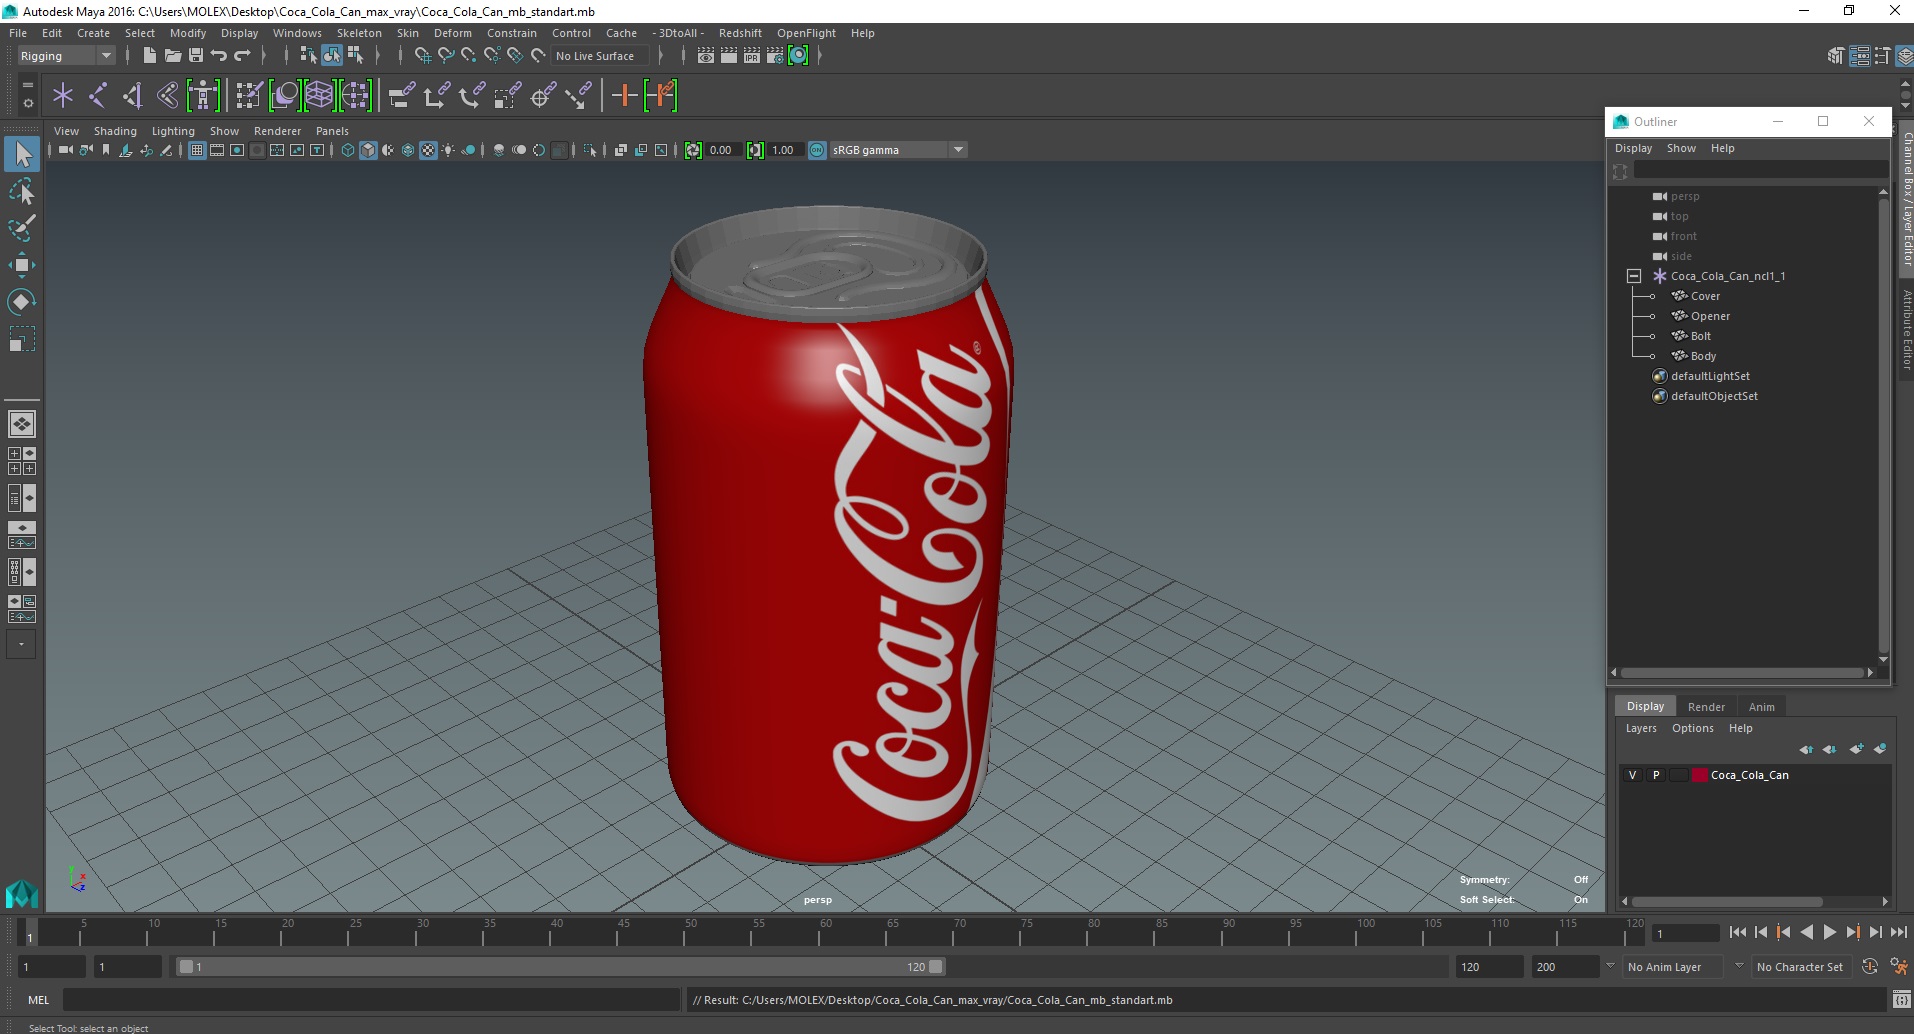
Task: Click the HumanIK character shelf icon
Action: (x=203, y=96)
